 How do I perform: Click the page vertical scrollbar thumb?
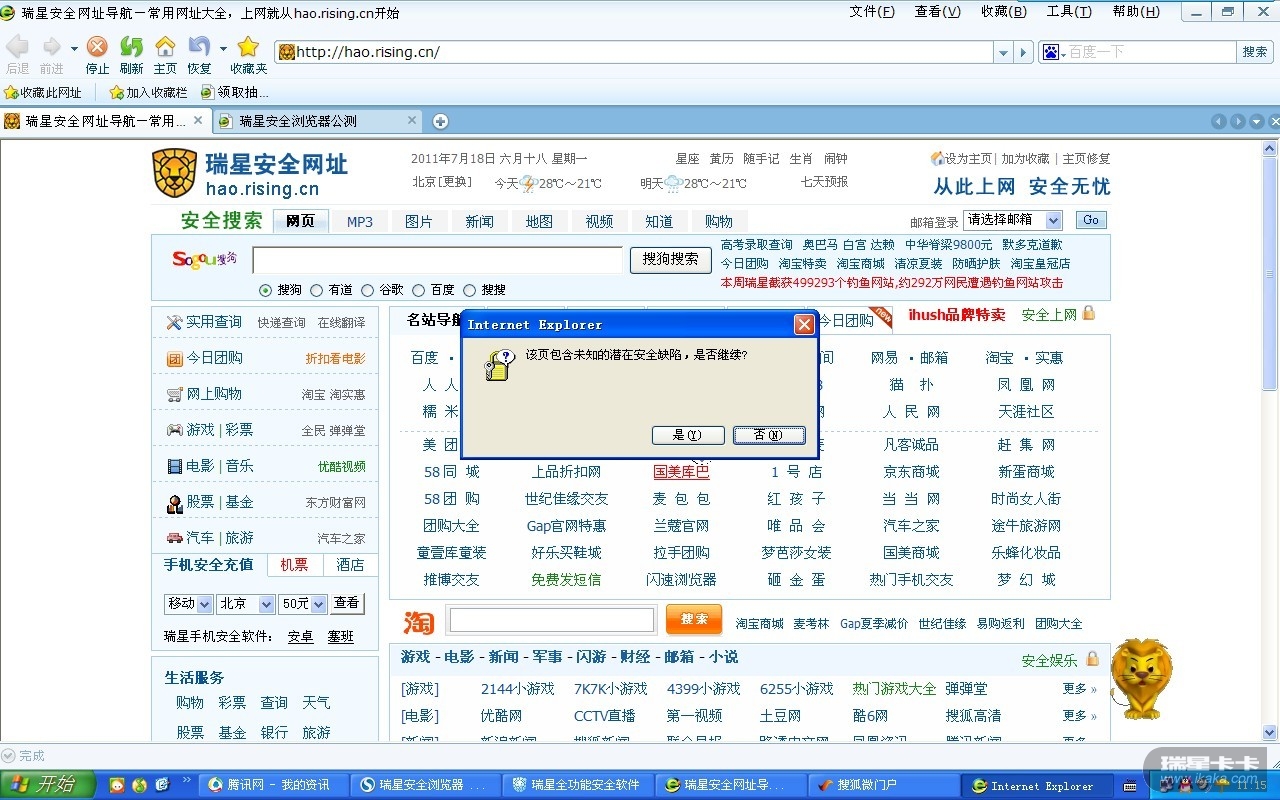click(1270, 275)
